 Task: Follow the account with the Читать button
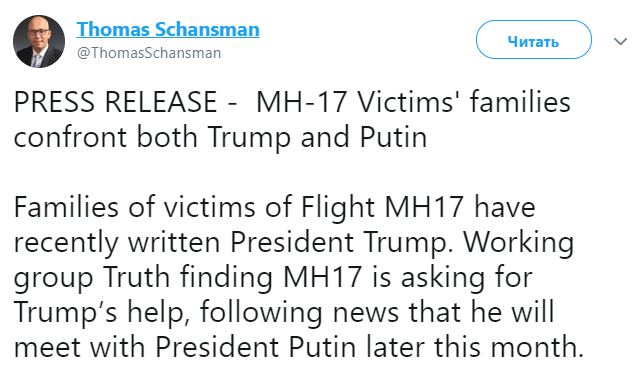pyautogui.click(x=534, y=40)
